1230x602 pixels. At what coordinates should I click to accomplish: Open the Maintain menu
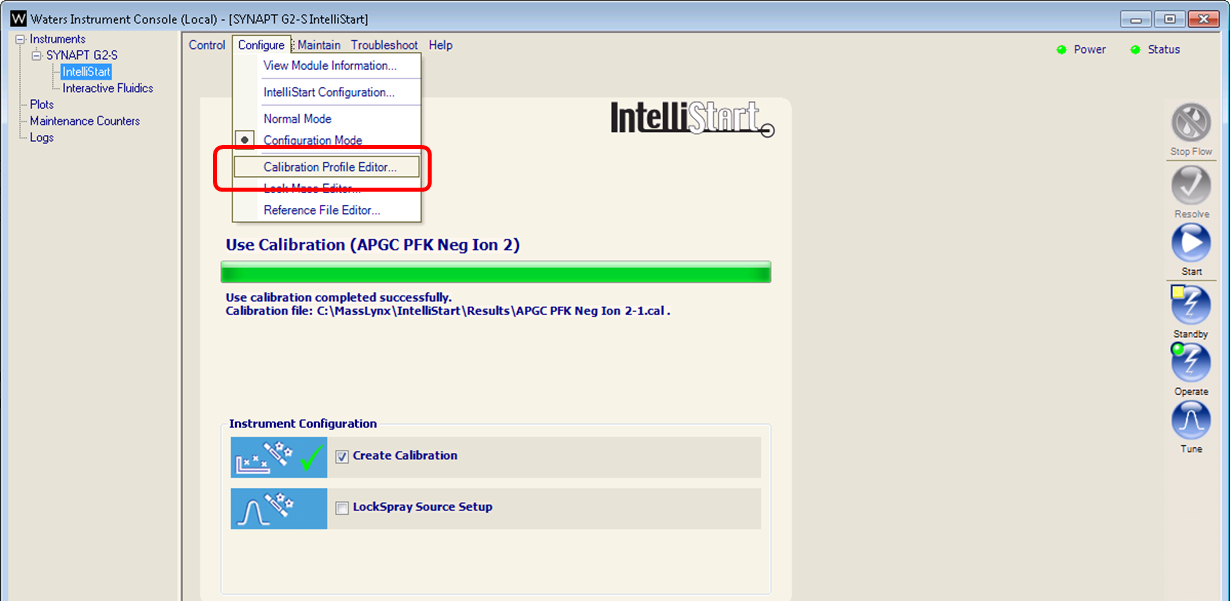319,45
